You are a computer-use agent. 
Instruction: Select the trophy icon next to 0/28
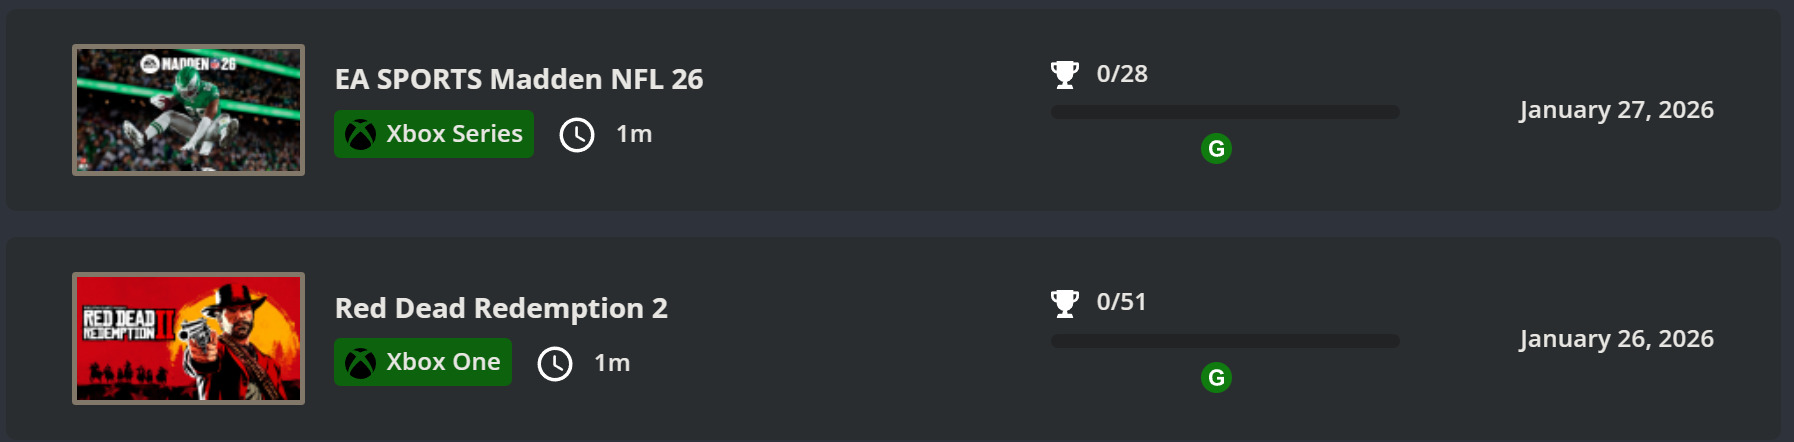pyautogui.click(x=1065, y=74)
